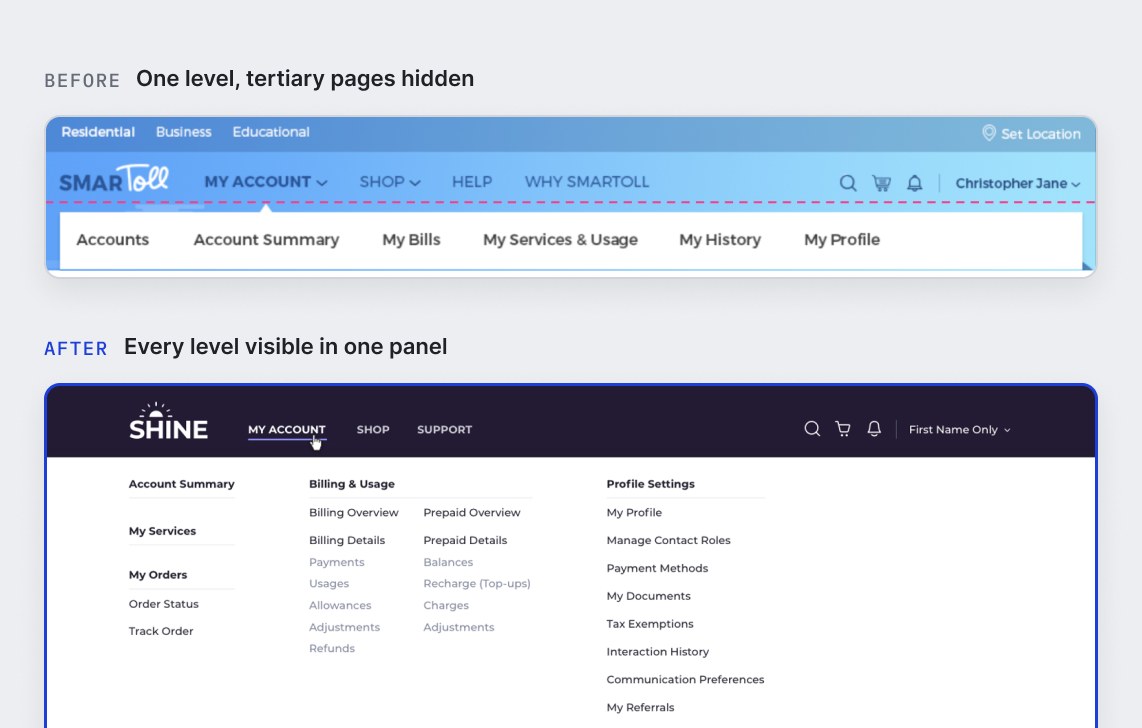Select SUPPORT in the Shine navigation
Viewport: 1142px width, 728px height.
[x=444, y=430]
